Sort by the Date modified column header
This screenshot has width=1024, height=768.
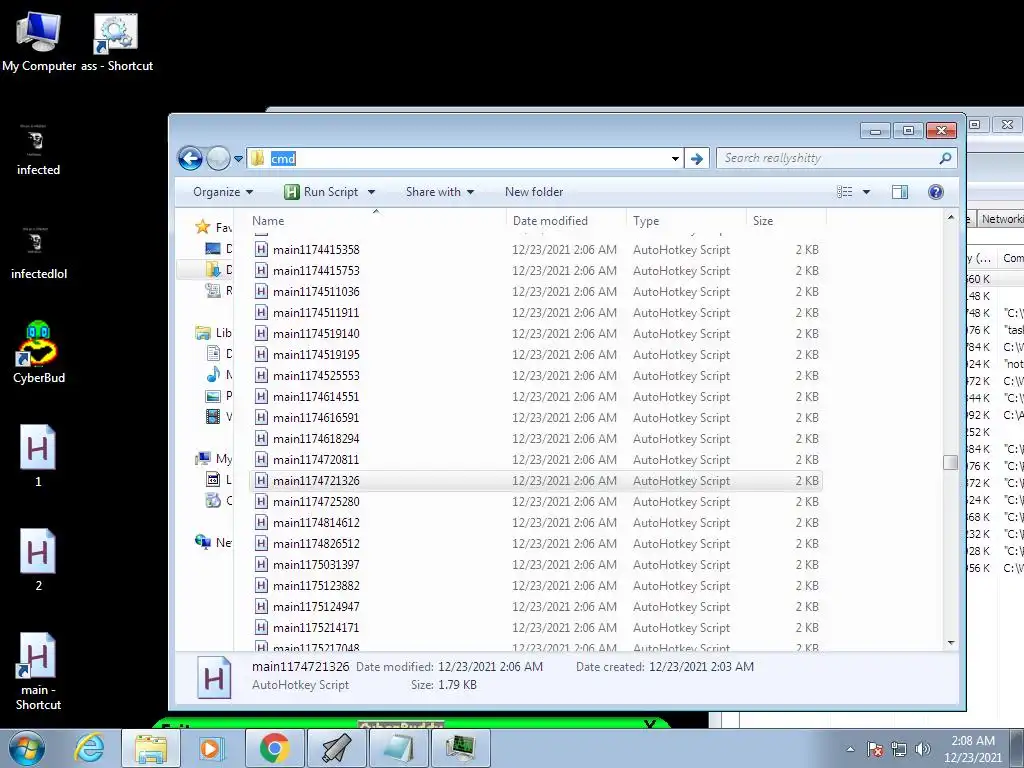(x=566, y=221)
